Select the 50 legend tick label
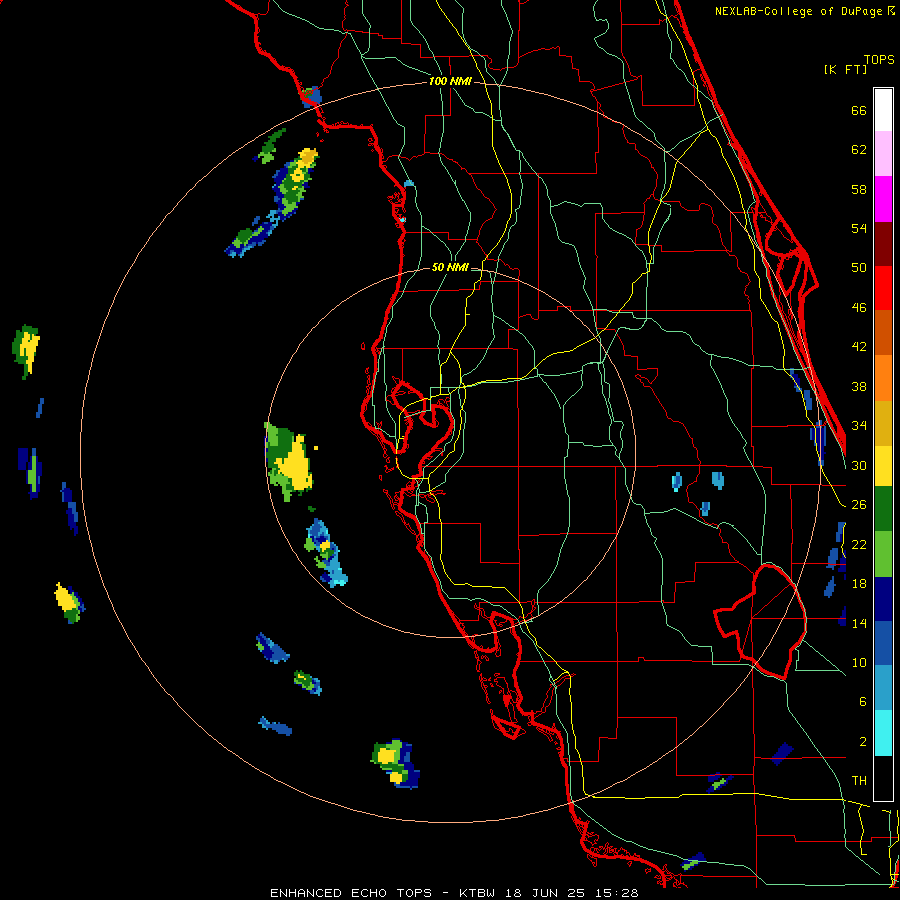Viewport: 900px width, 900px height. (x=859, y=267)
